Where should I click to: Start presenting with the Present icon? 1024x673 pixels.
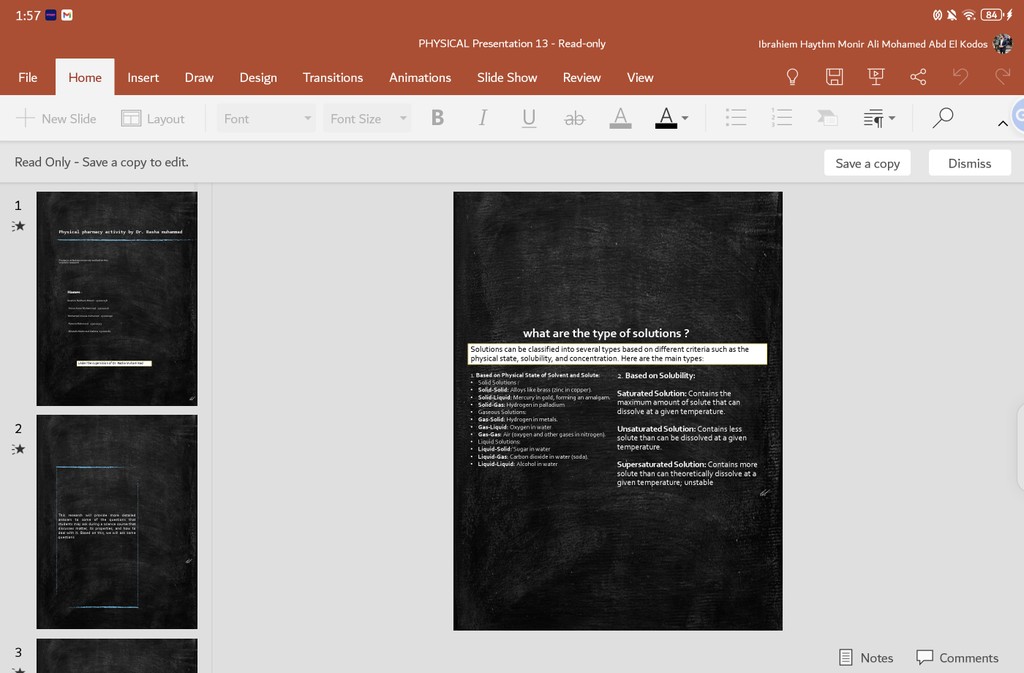[x=876, y=77]
